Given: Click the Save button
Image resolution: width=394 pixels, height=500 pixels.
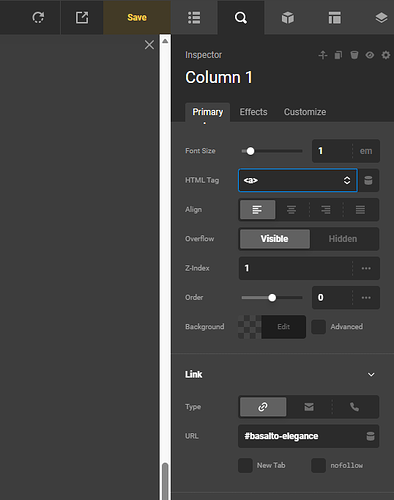Looking at the screenshot, I should click(137, 17).
